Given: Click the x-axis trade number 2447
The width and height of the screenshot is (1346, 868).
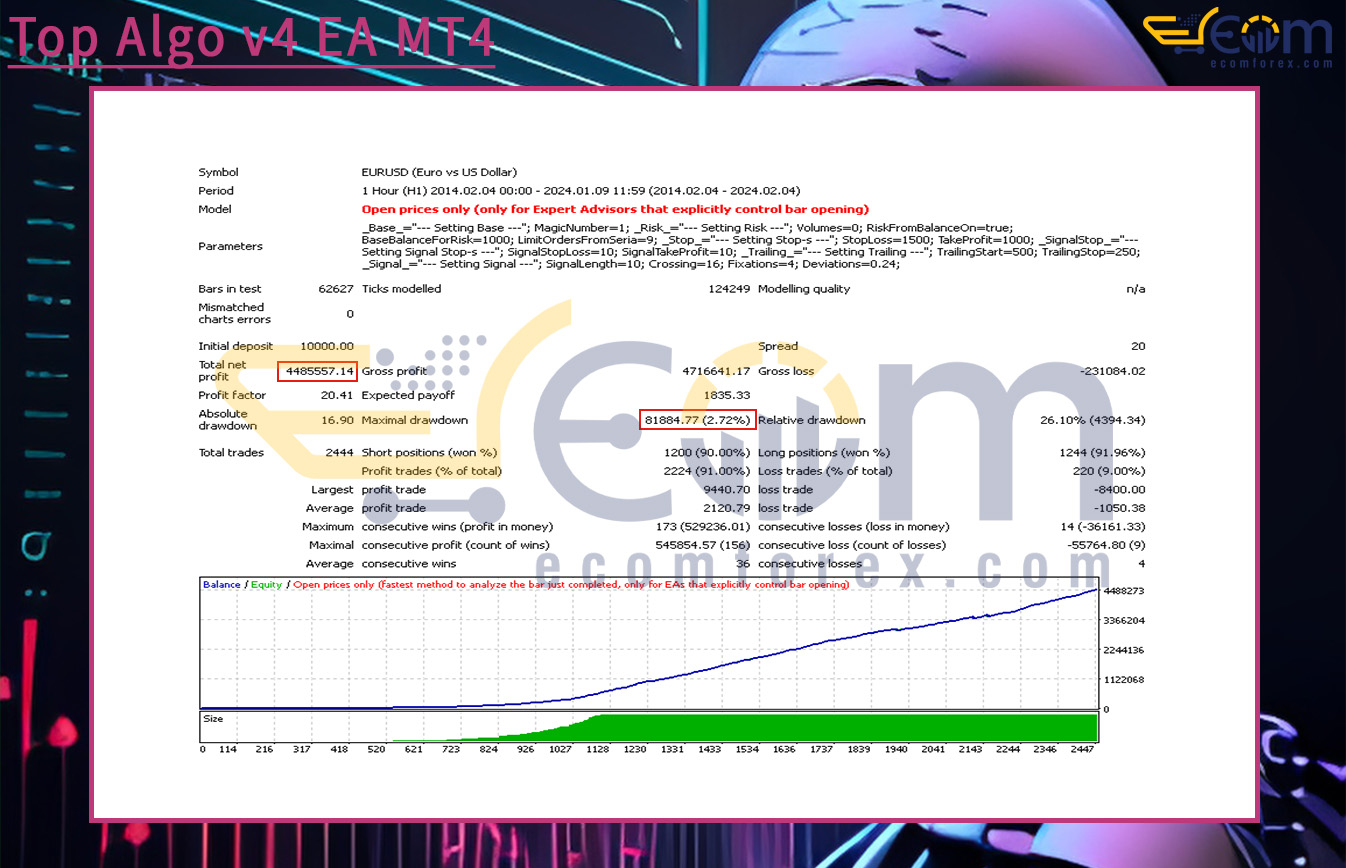Looking at the screenshot, I should (1082, 748).
